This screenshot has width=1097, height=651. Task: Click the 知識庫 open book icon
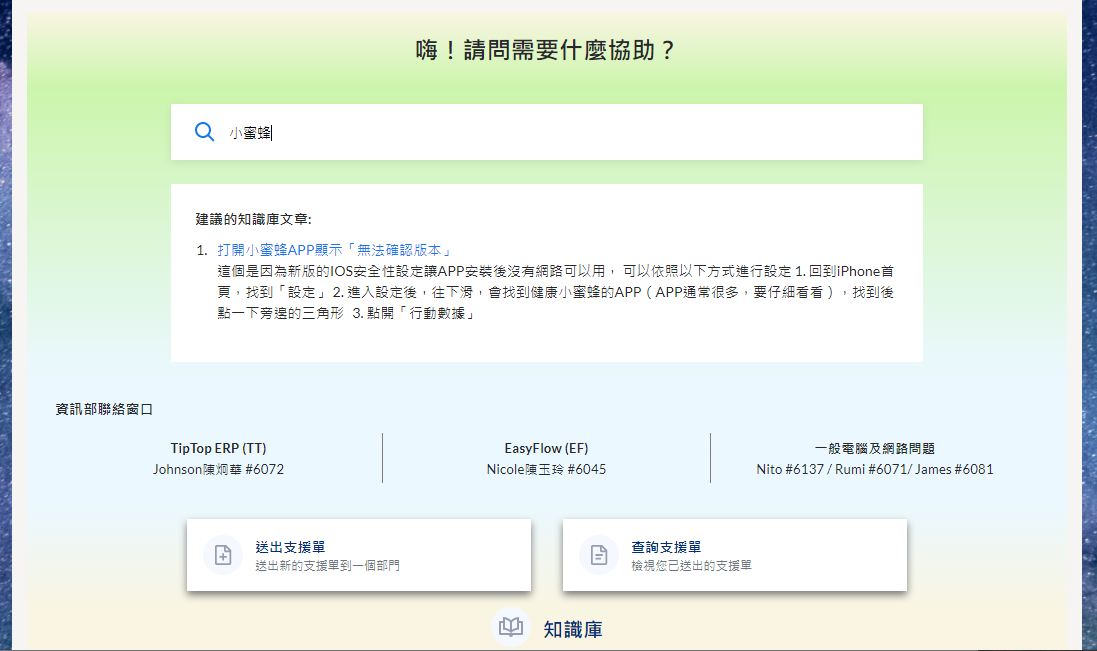[511, 628]
